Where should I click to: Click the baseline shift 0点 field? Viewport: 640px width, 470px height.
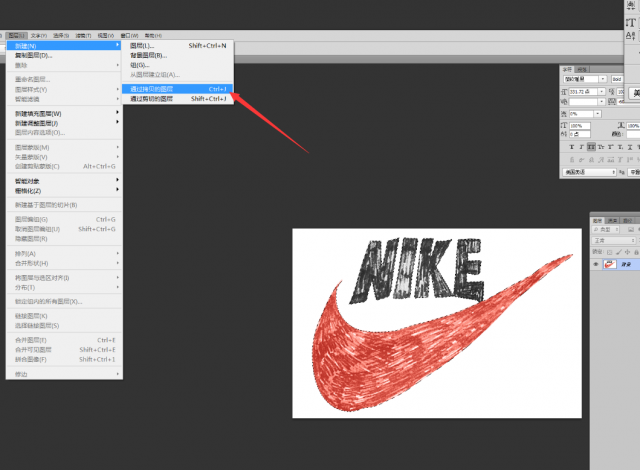[x=580, y=134]
